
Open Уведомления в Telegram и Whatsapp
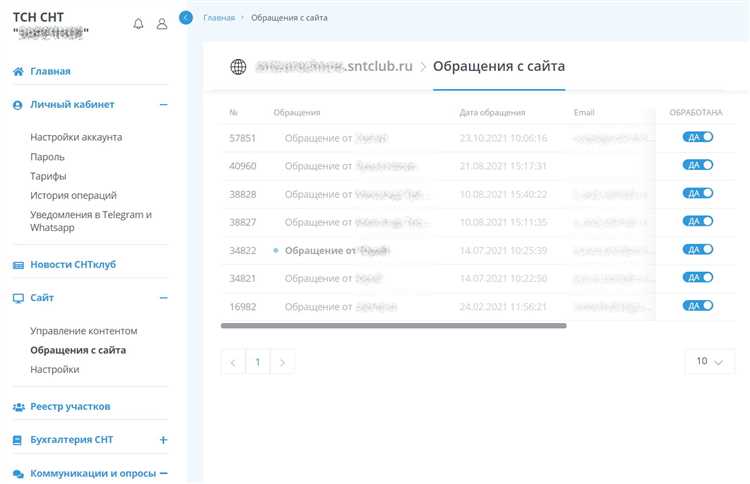pyautogui.click(x=91, y=221)
